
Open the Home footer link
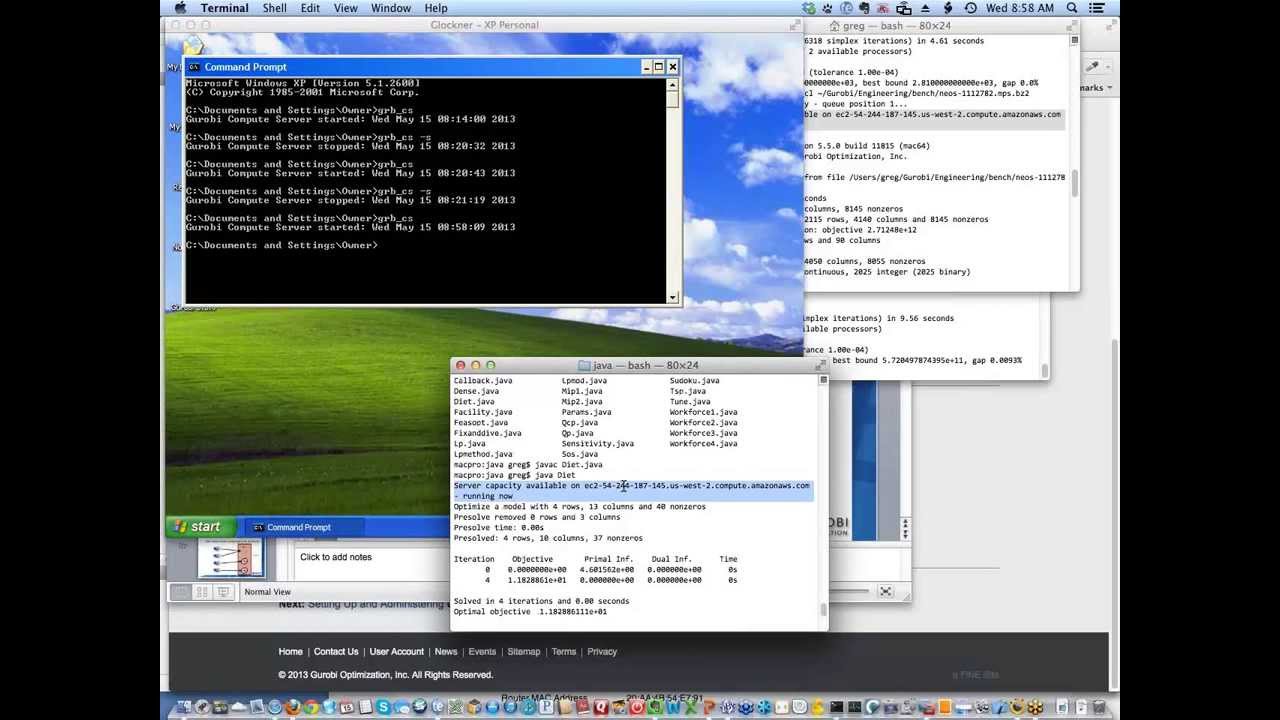pos(290,652)
